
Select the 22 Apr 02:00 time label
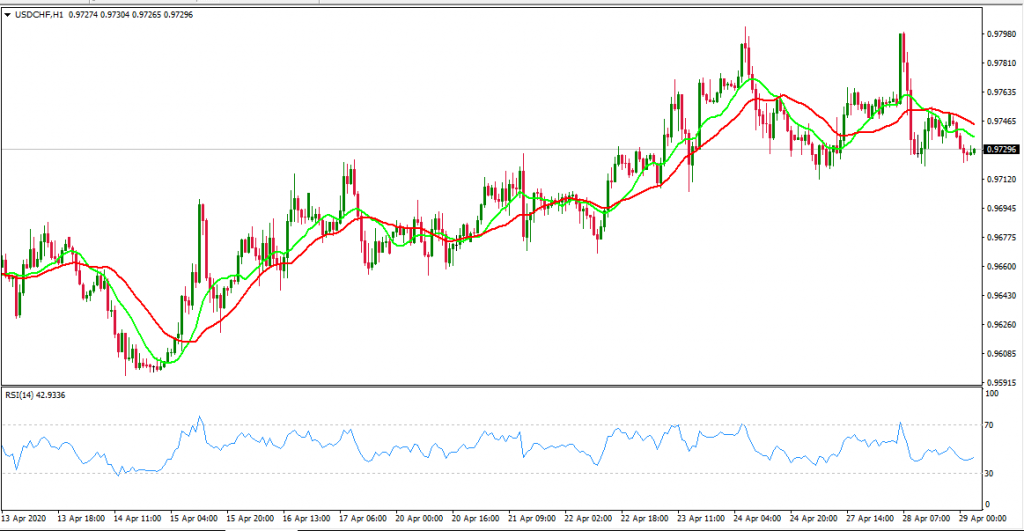[590, 519]
